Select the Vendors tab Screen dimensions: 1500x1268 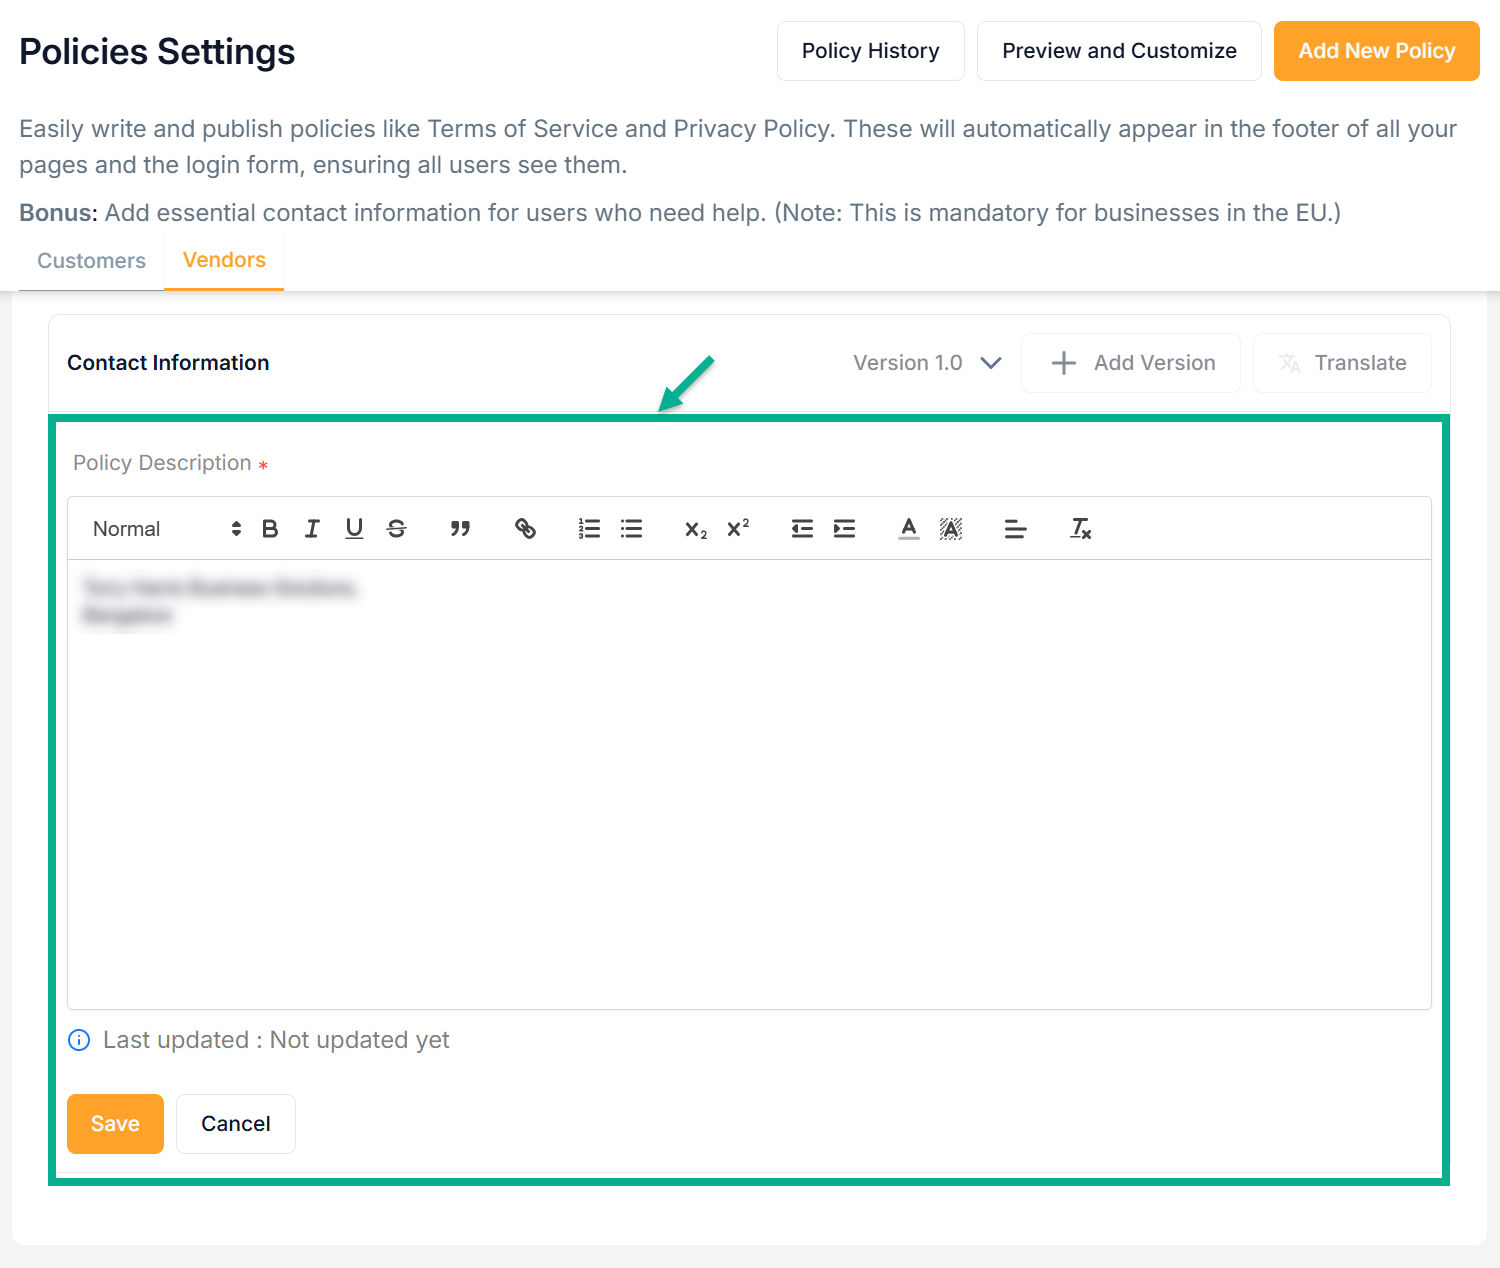(x=224, y=260)
